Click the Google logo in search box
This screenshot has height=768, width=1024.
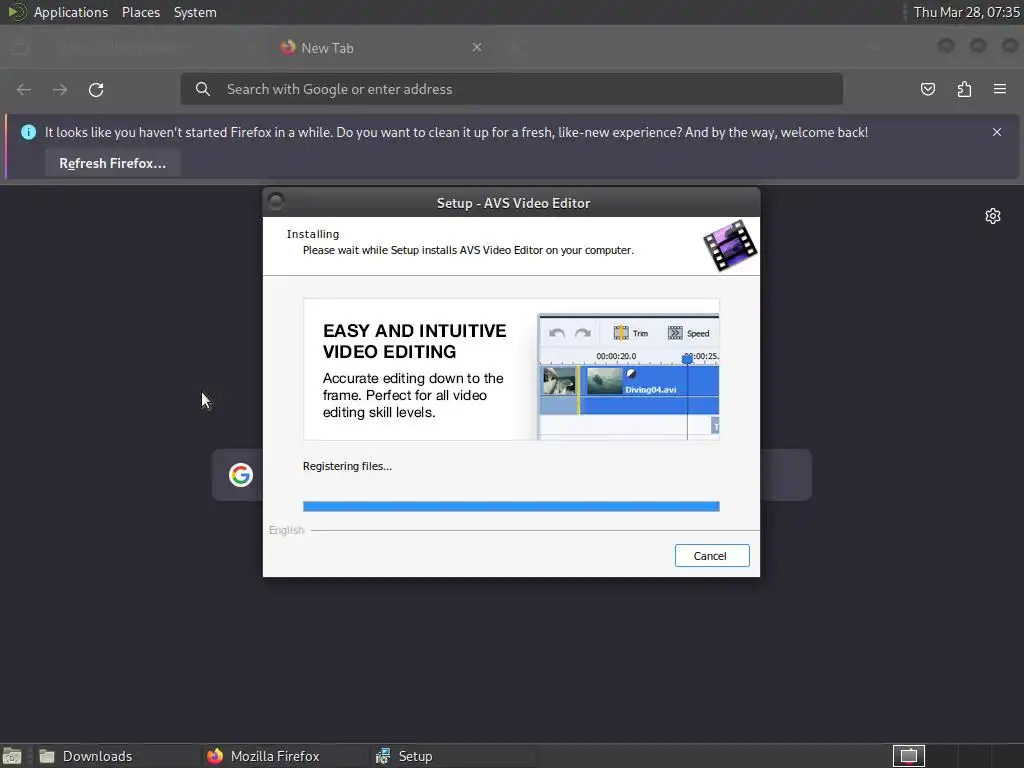[x=241, y=475]
